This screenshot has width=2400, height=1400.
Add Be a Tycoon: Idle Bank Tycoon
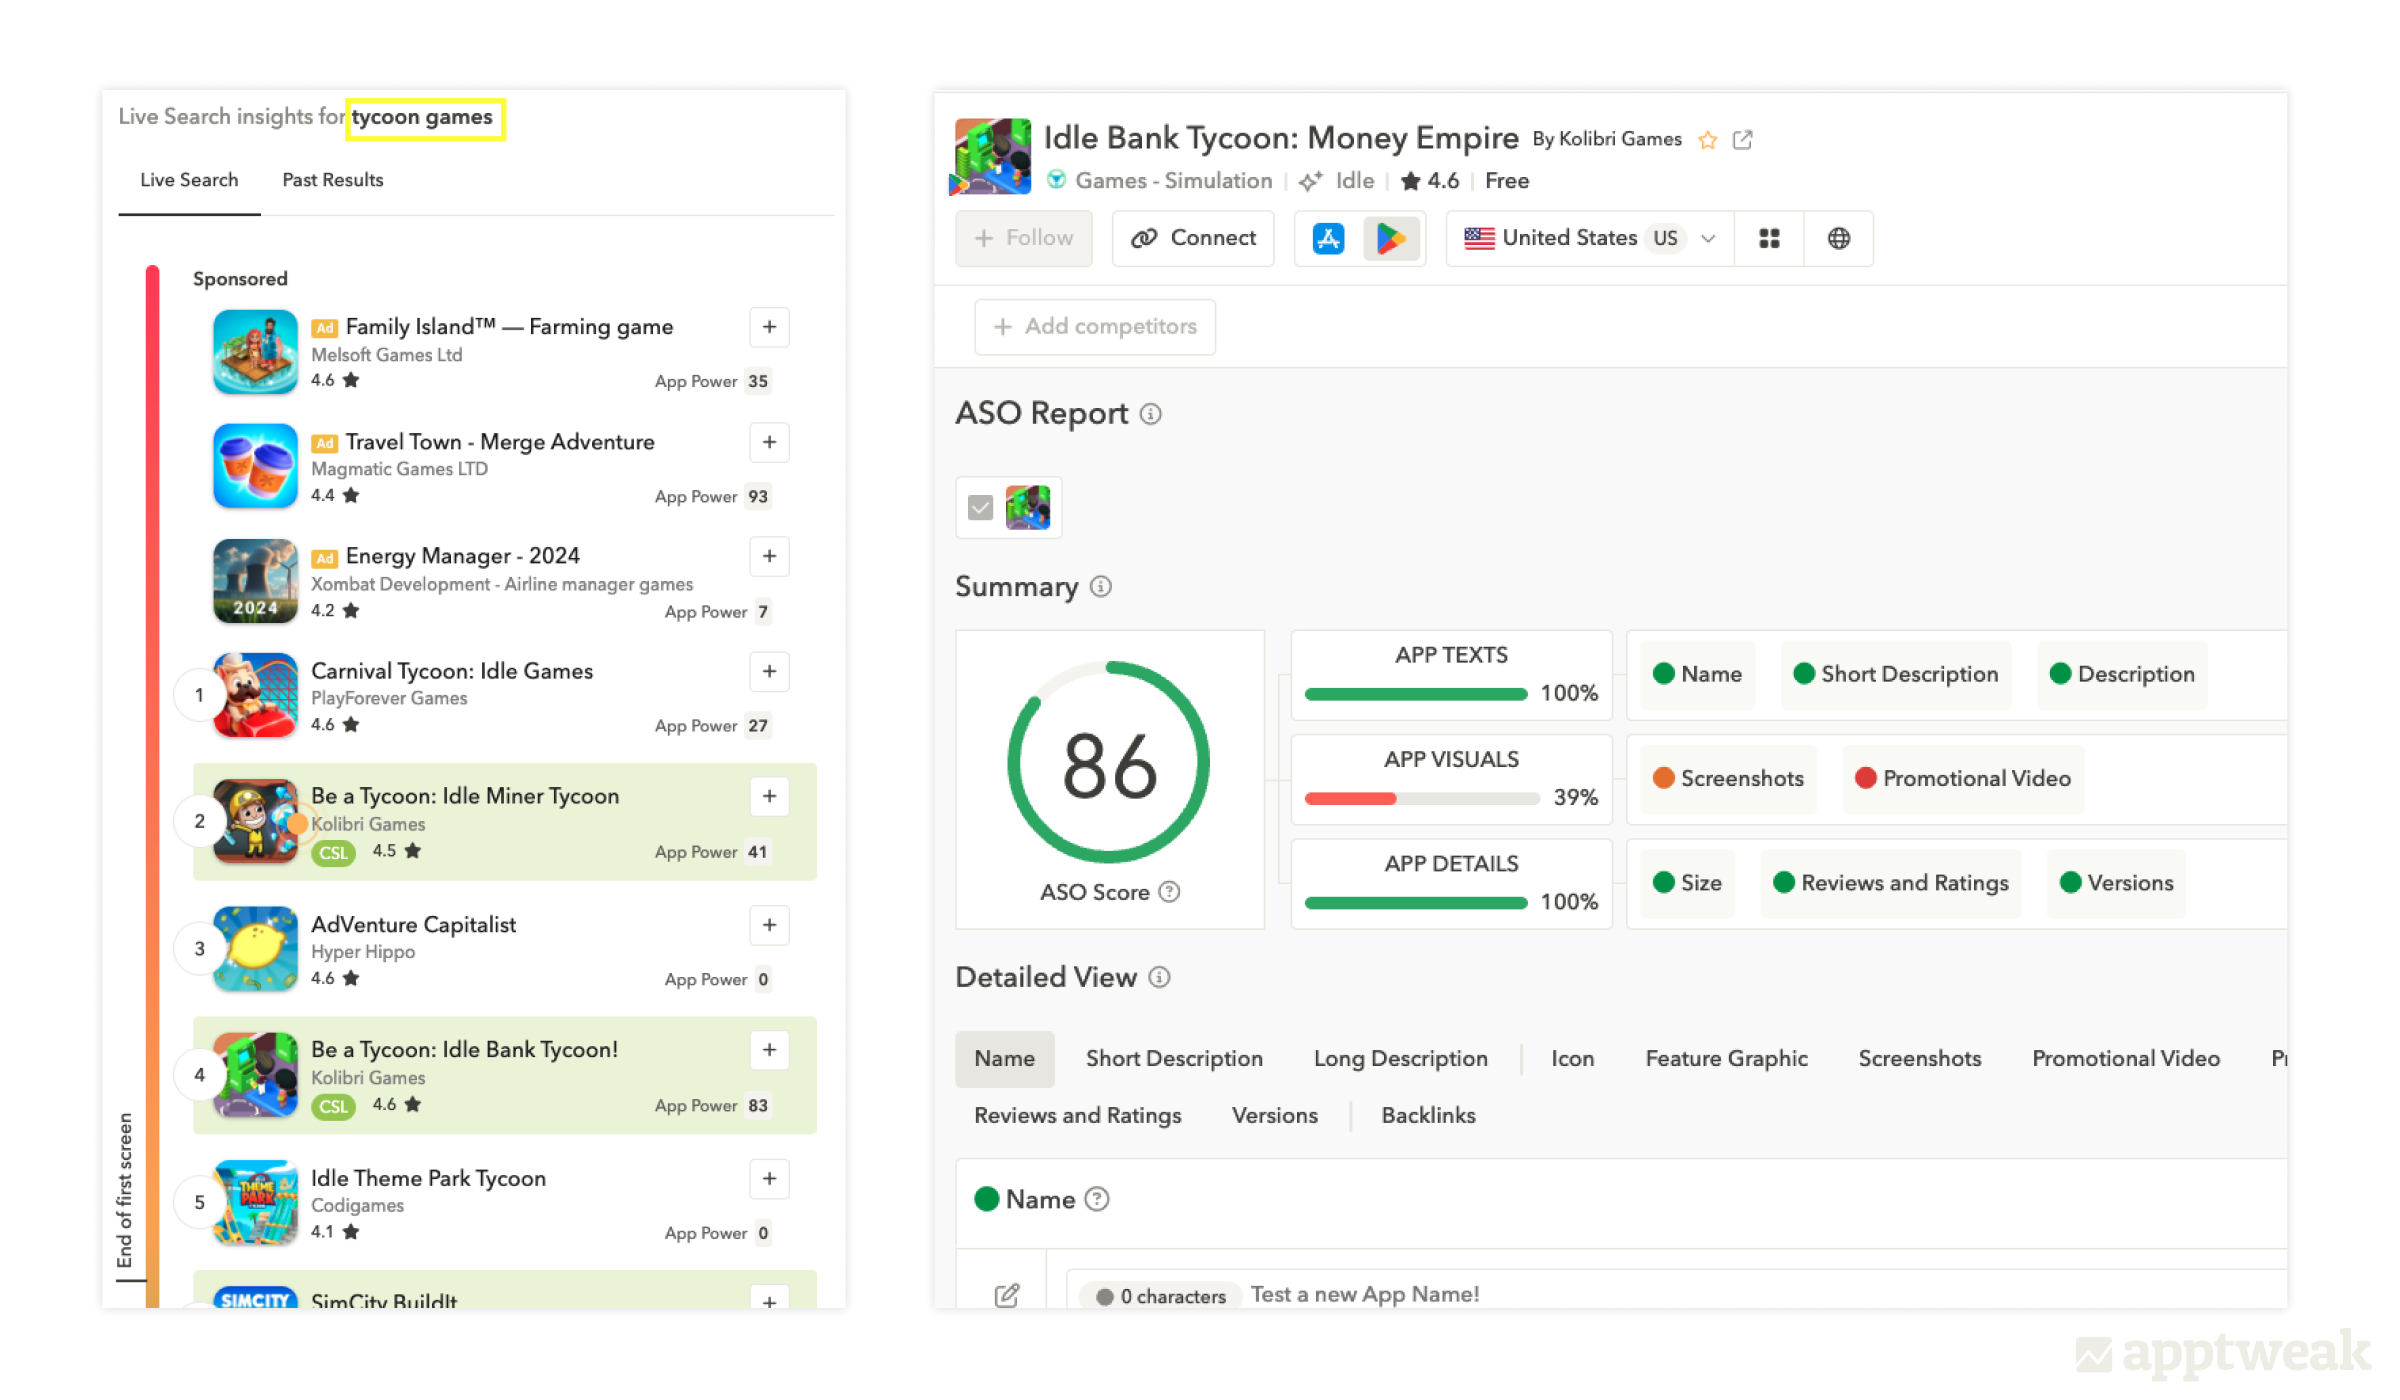click(769, 1050)
